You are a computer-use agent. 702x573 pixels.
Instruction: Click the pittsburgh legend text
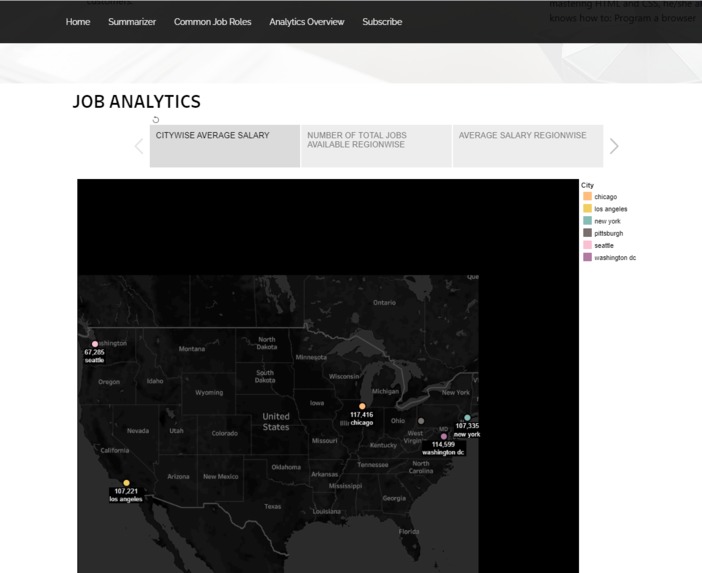[608, 233]
